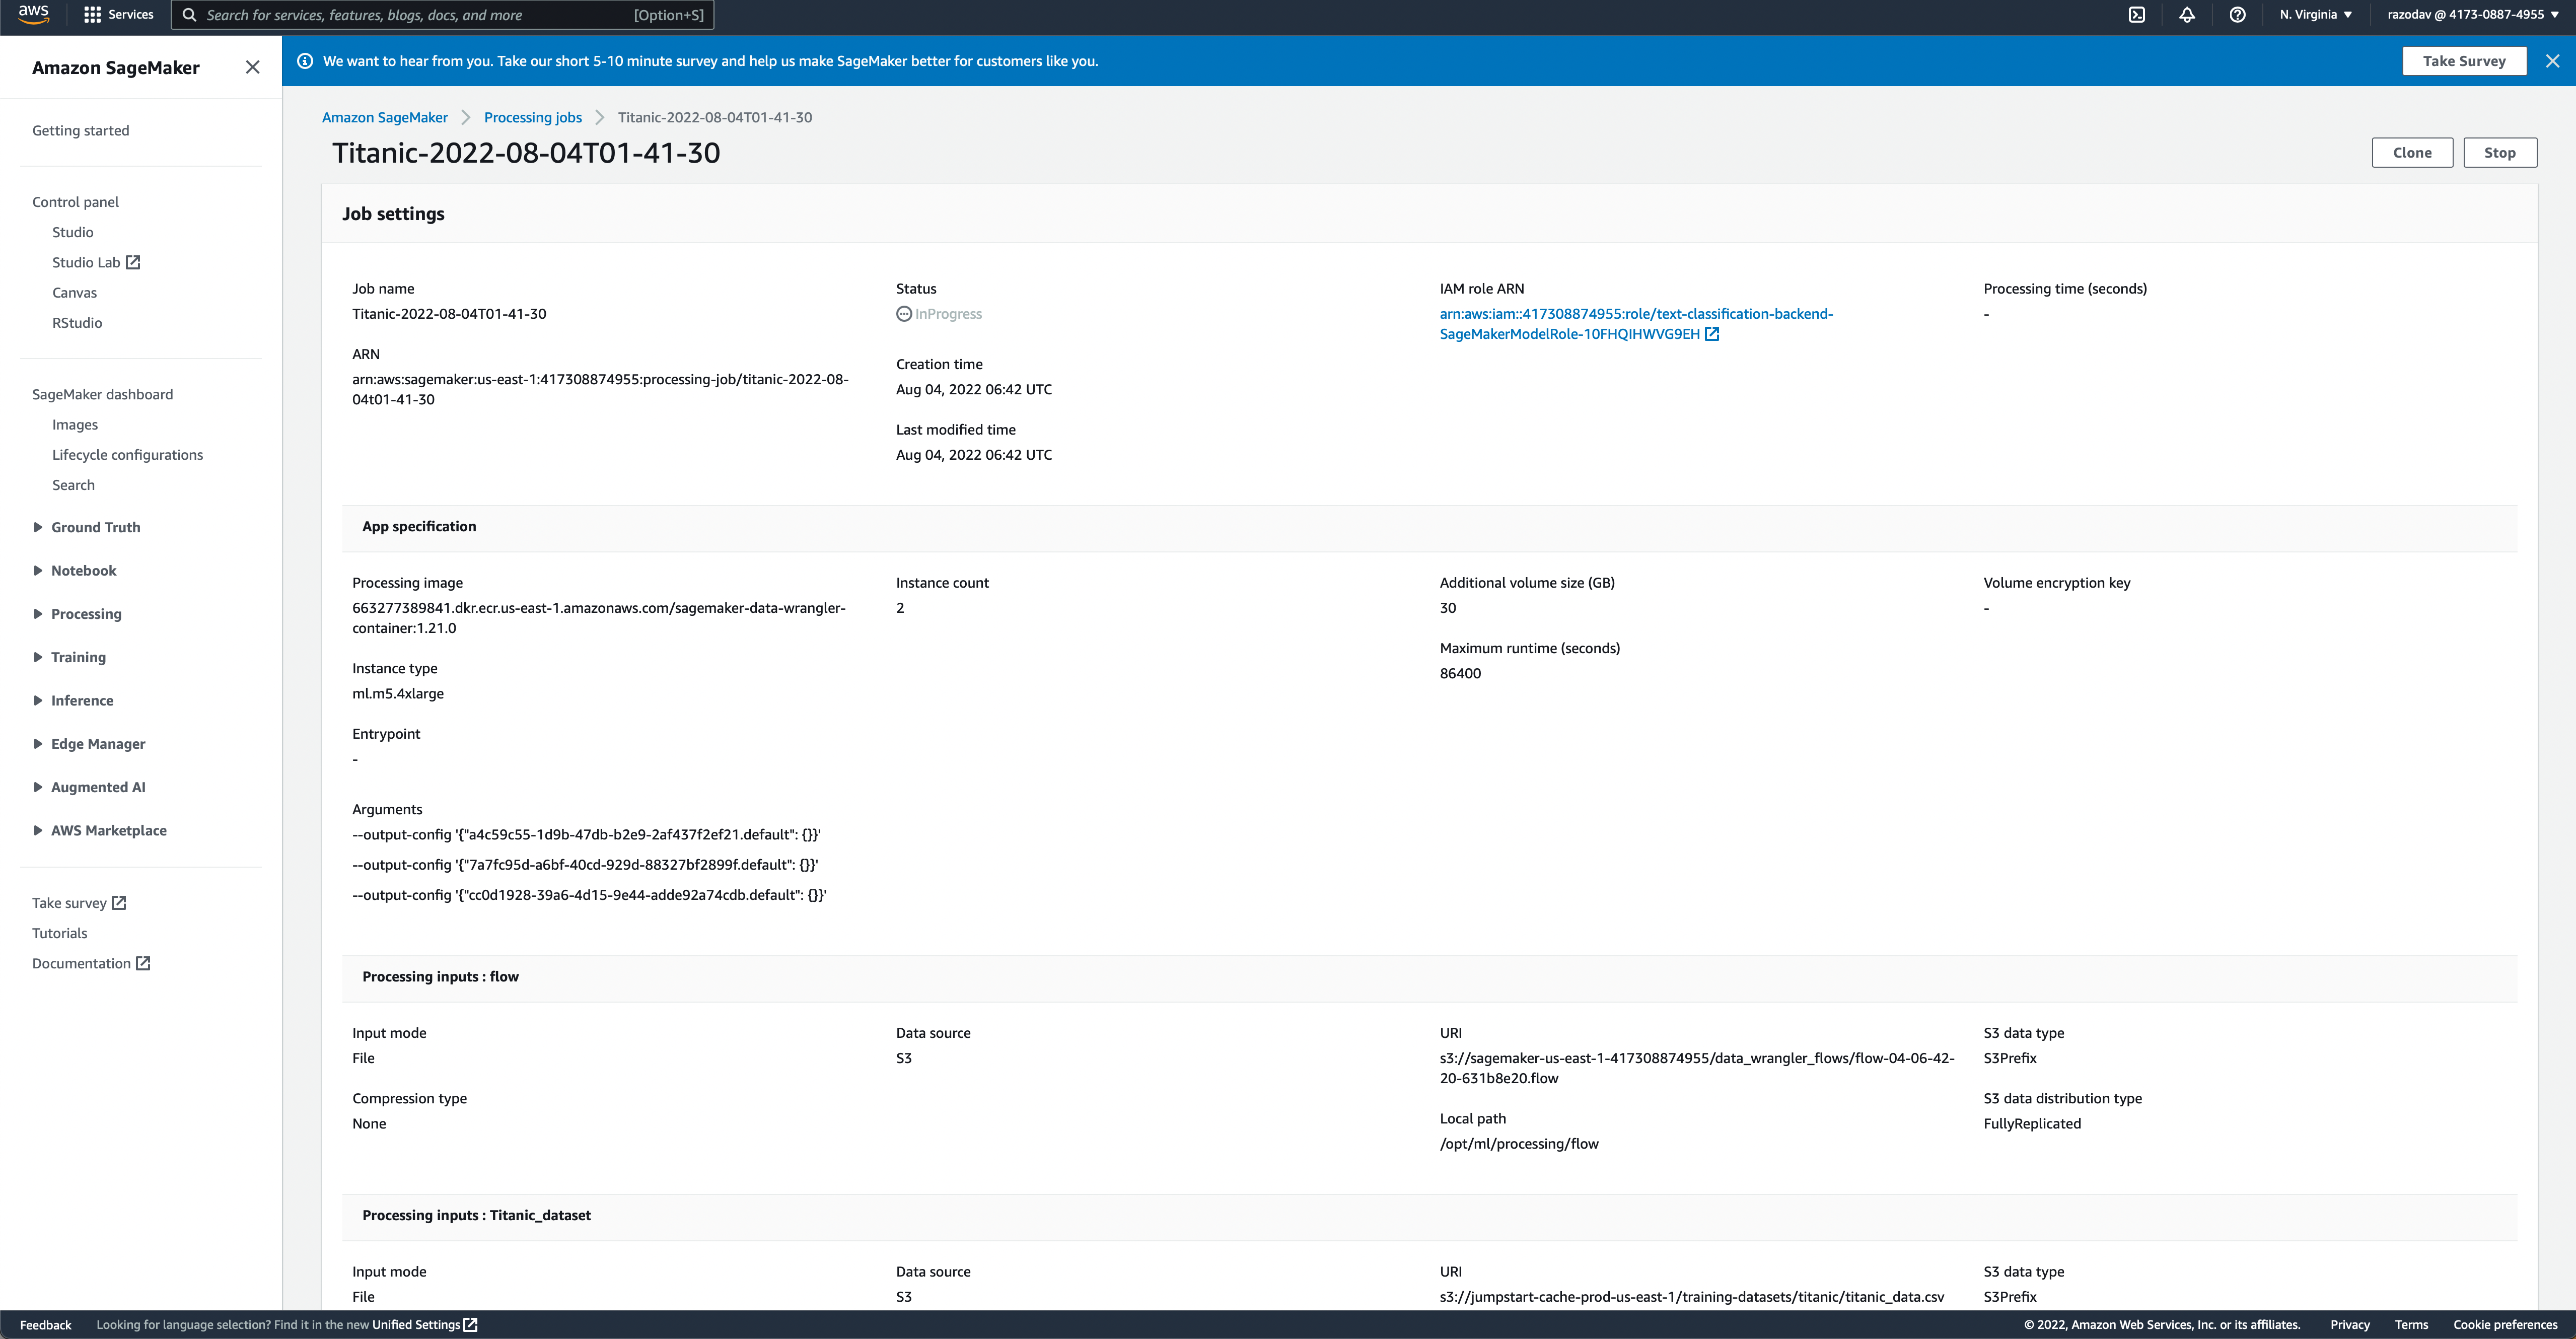Open the AWS CloudShell icon
Viewport: 2576px width, 1339px height.
(2136, 15)
